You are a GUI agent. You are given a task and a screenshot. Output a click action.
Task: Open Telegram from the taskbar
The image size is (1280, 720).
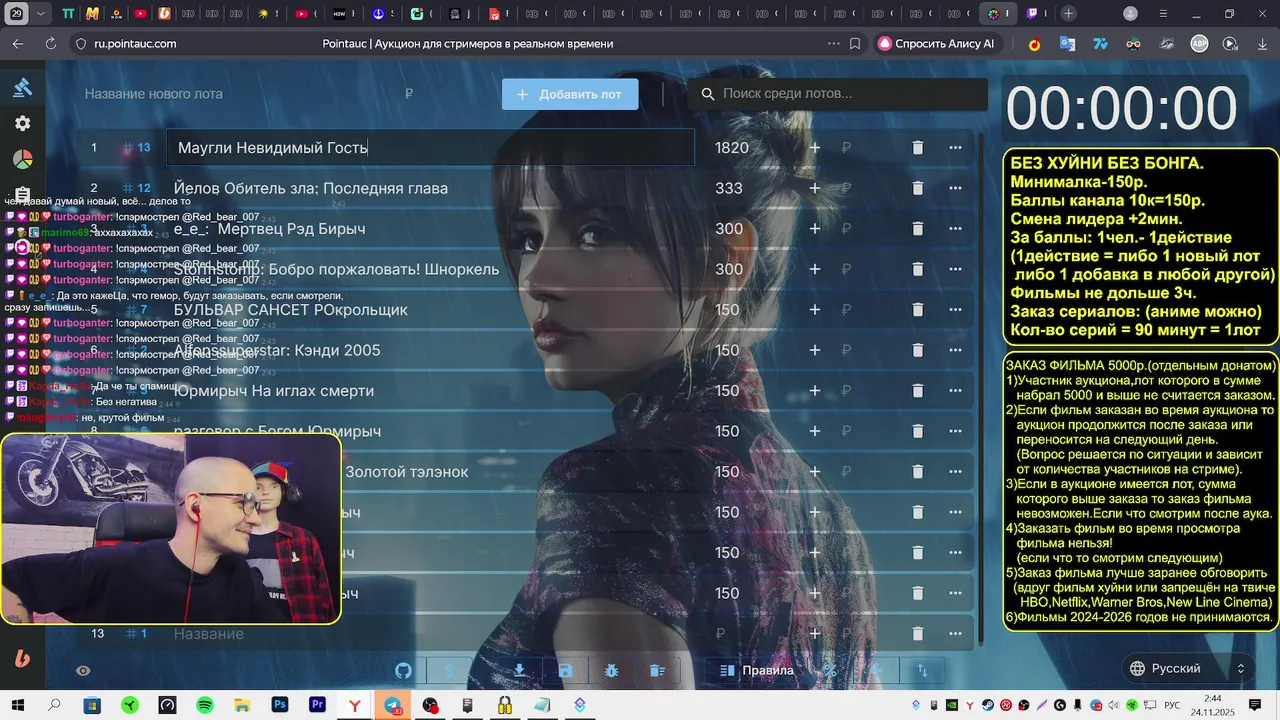pyautogui.click(x=393, y=705)
